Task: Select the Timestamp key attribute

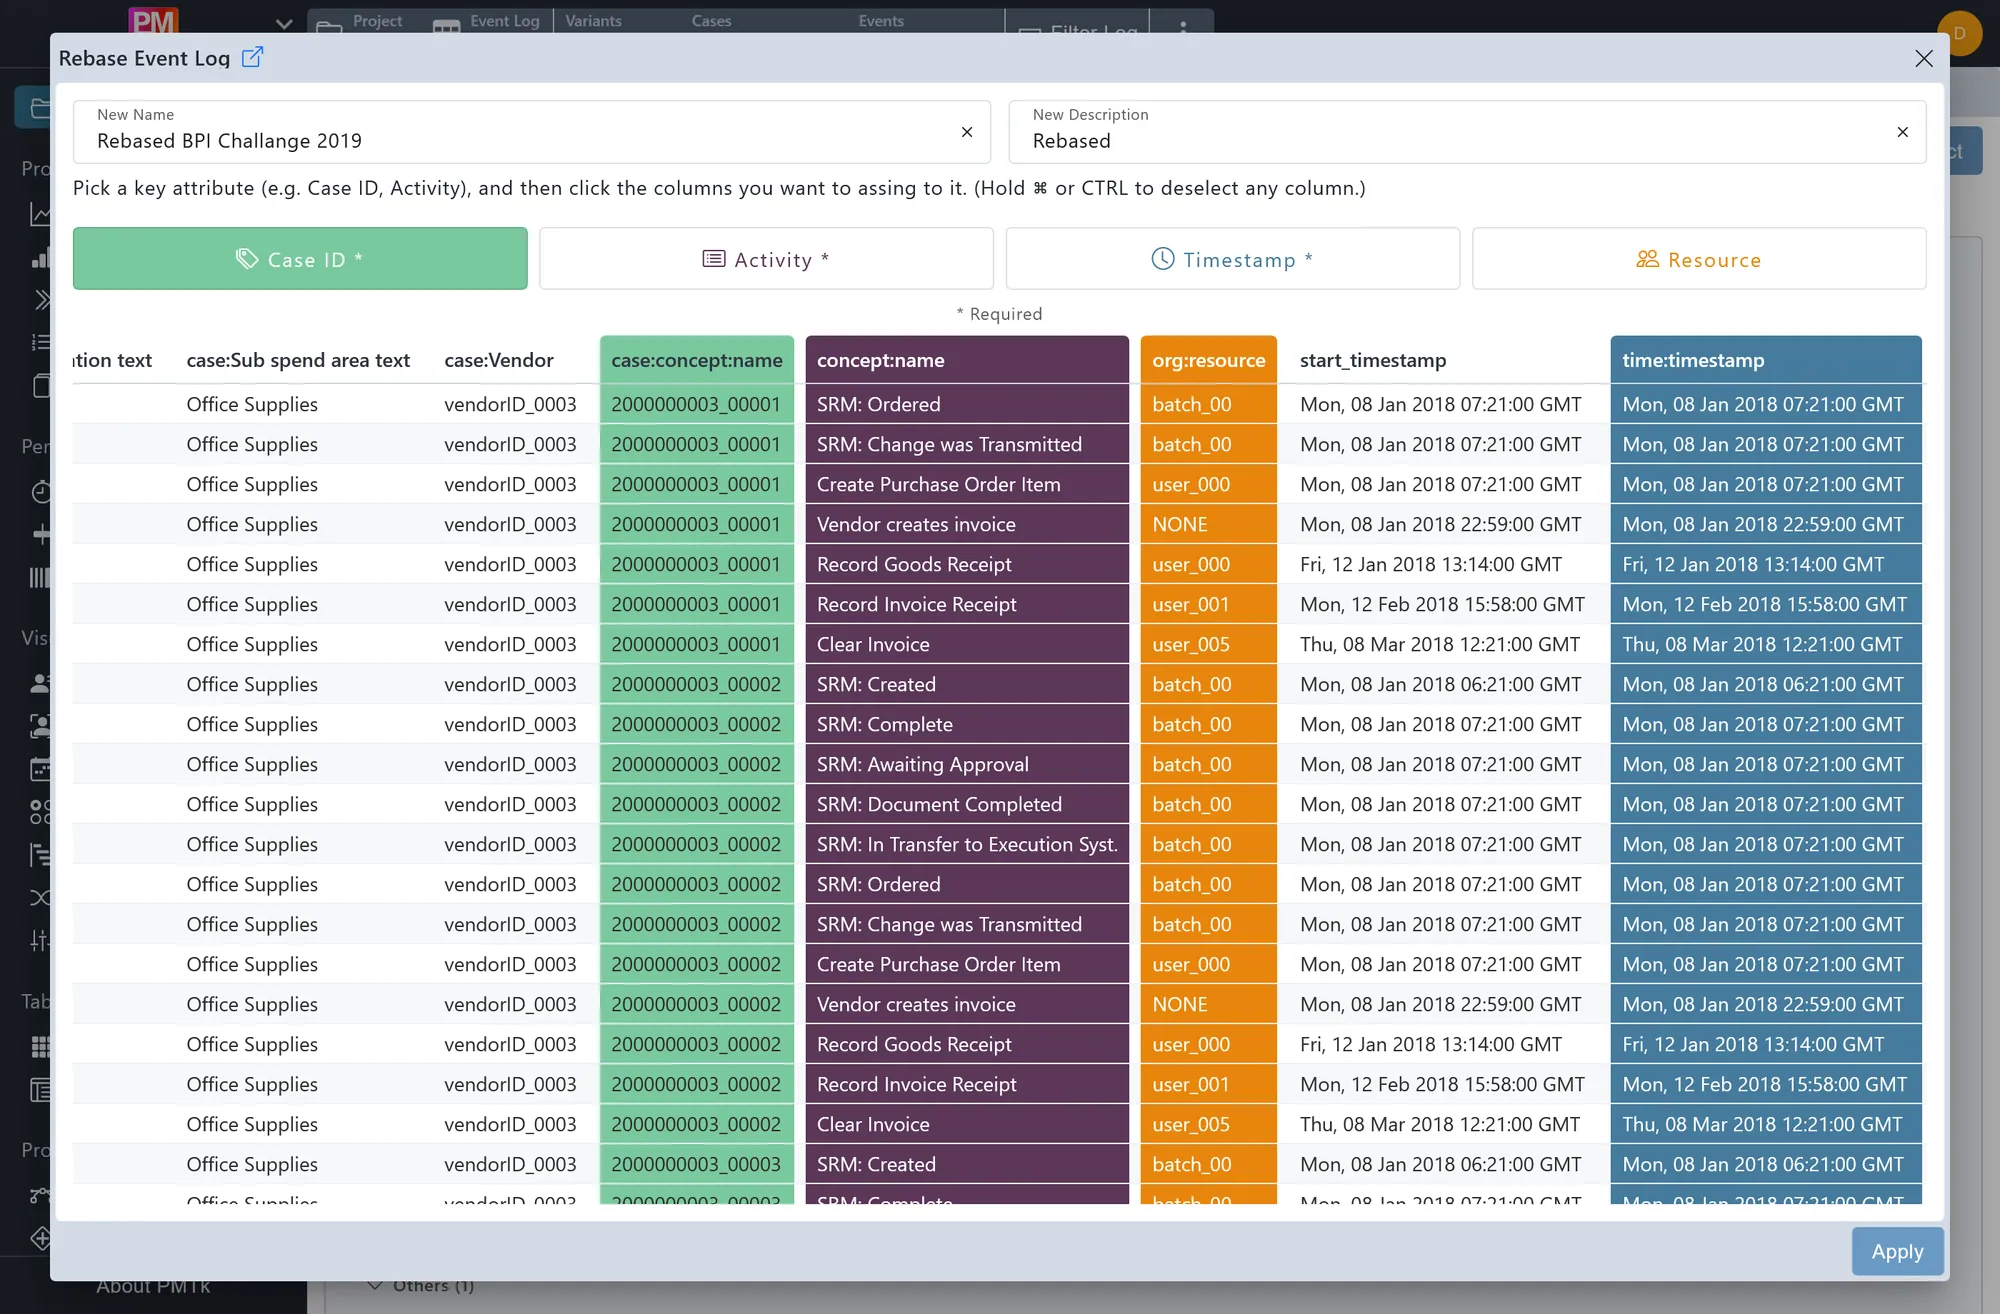Action: click(1232, 259)
